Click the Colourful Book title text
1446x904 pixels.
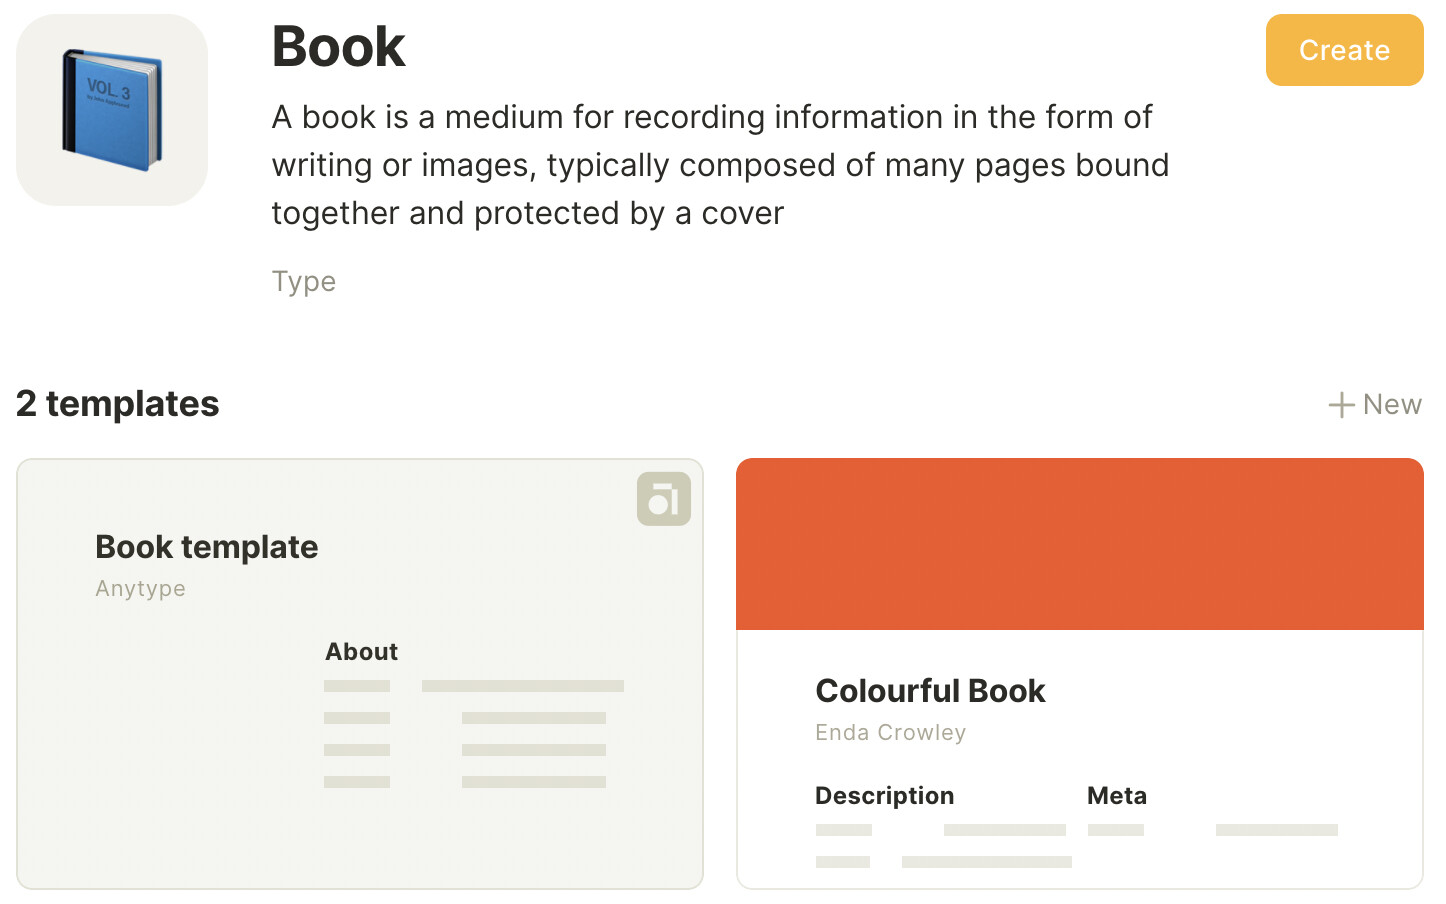[x=930, y=690]
